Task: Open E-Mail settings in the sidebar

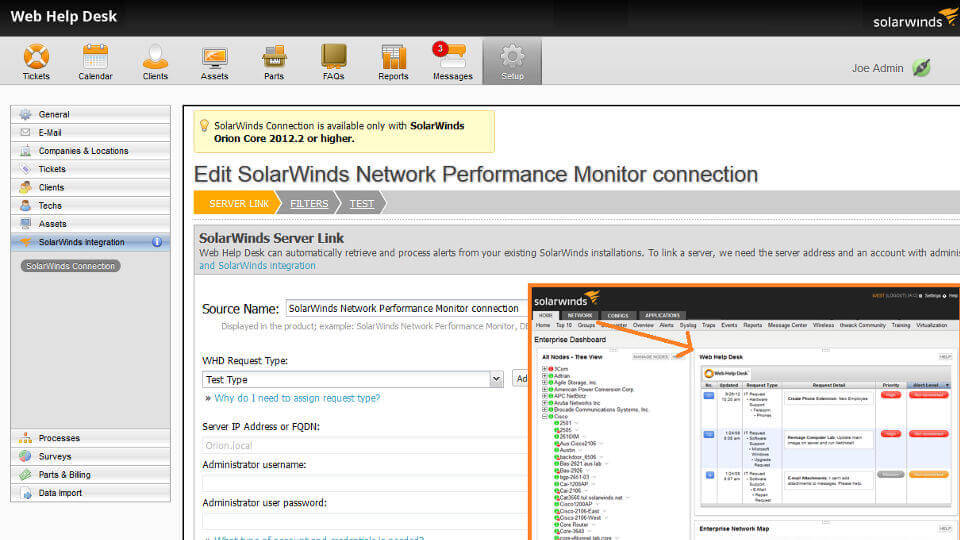Action: tap(91, 132)
